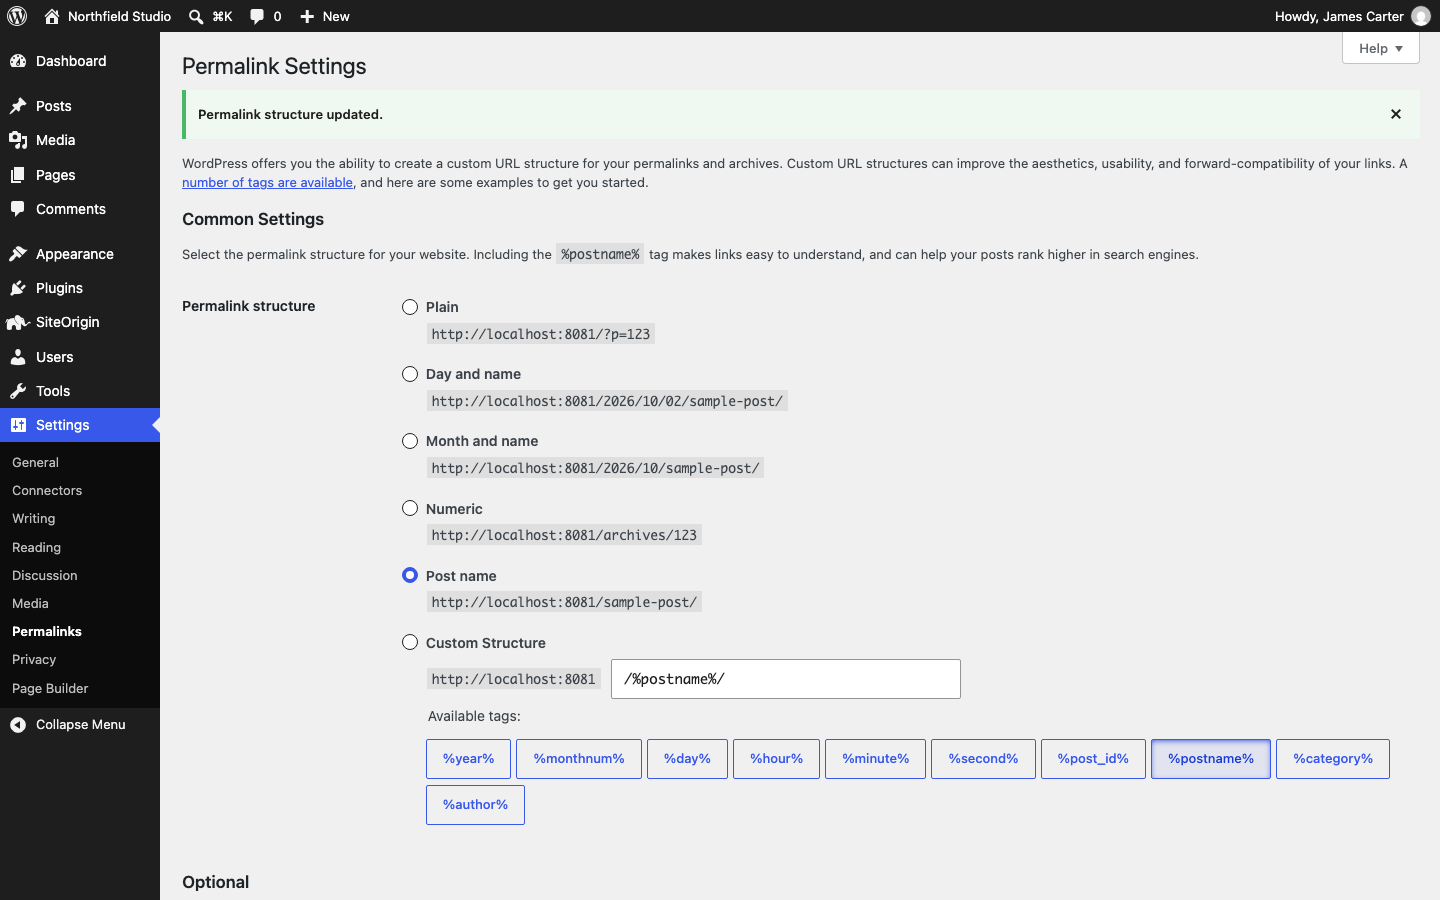Click the WordPress logo icon
This screenshot has width=1440, height=900.
click(x=17, y=16)
